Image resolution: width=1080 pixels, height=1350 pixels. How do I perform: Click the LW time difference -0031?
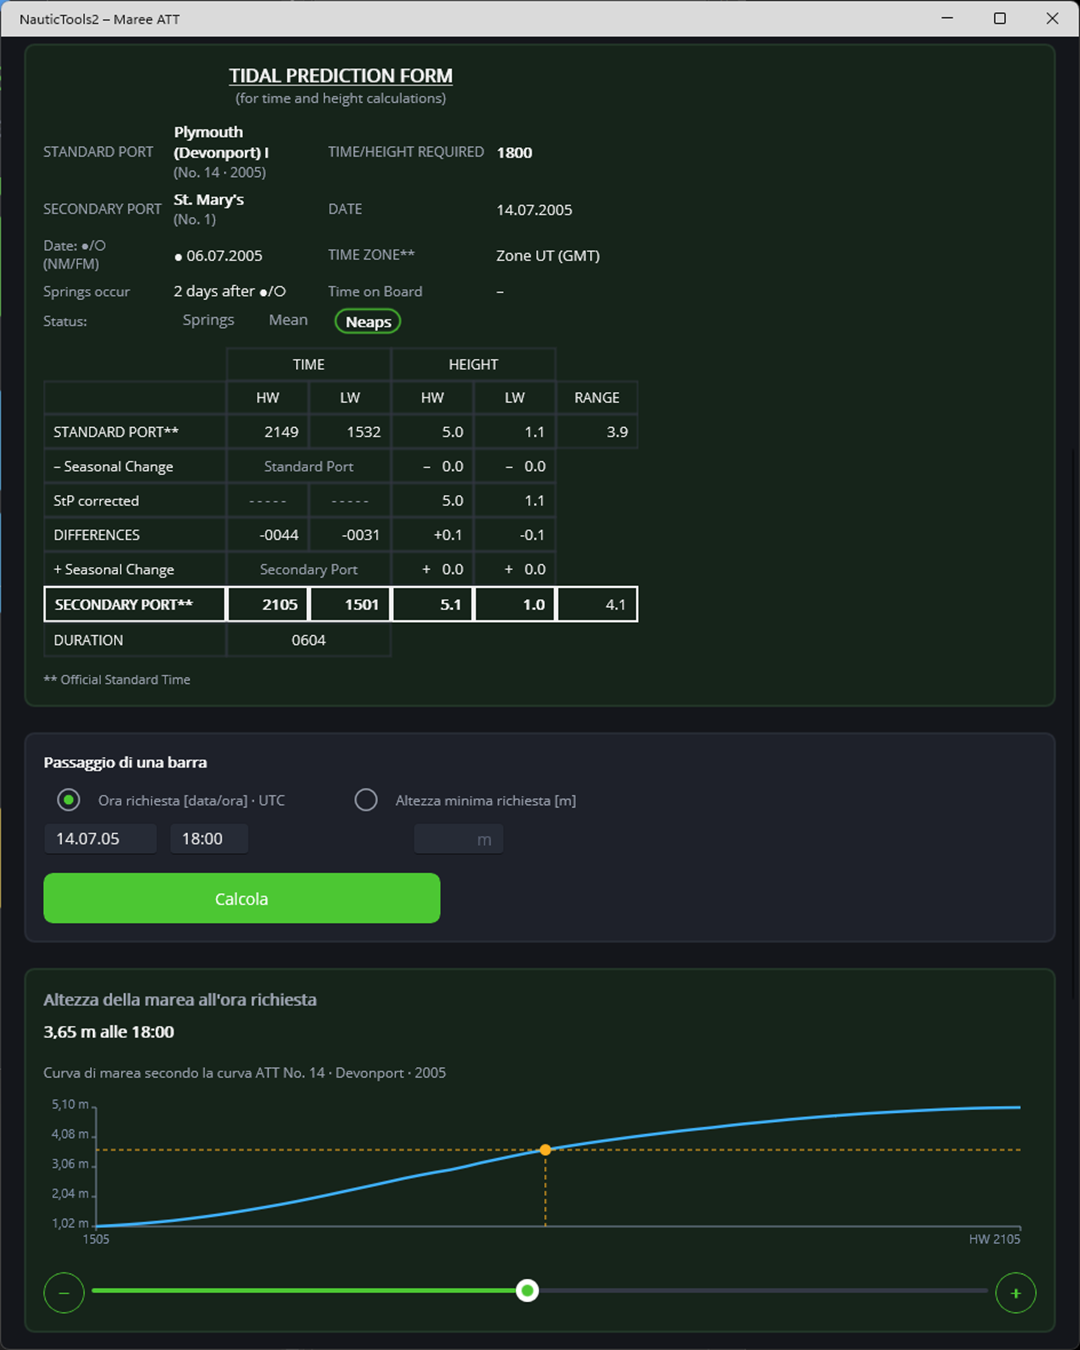[x=361, y=535]
